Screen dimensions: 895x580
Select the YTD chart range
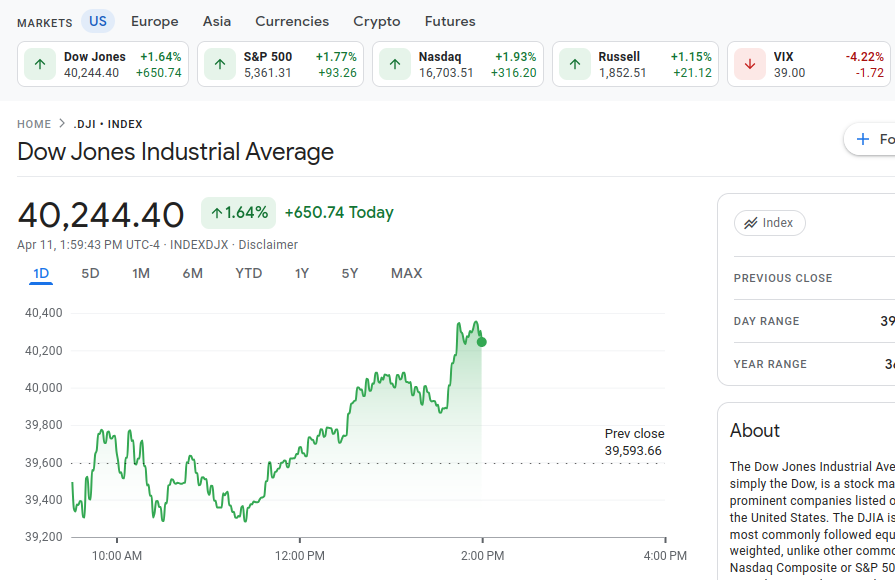coord(249,273)
